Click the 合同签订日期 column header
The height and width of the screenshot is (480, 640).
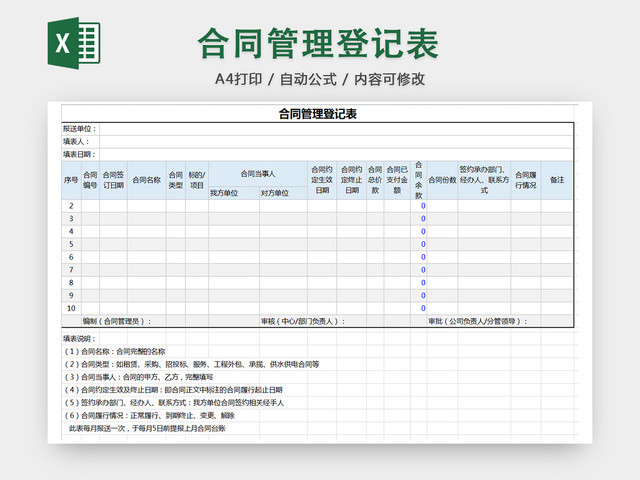coord(113,180)
